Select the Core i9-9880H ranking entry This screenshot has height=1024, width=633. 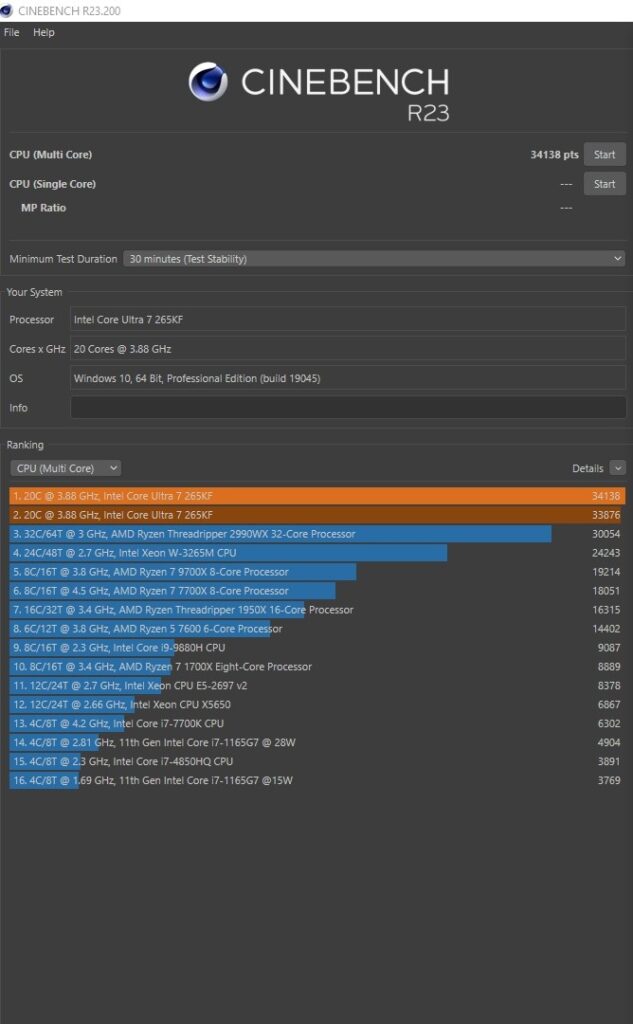pos(317,647)
